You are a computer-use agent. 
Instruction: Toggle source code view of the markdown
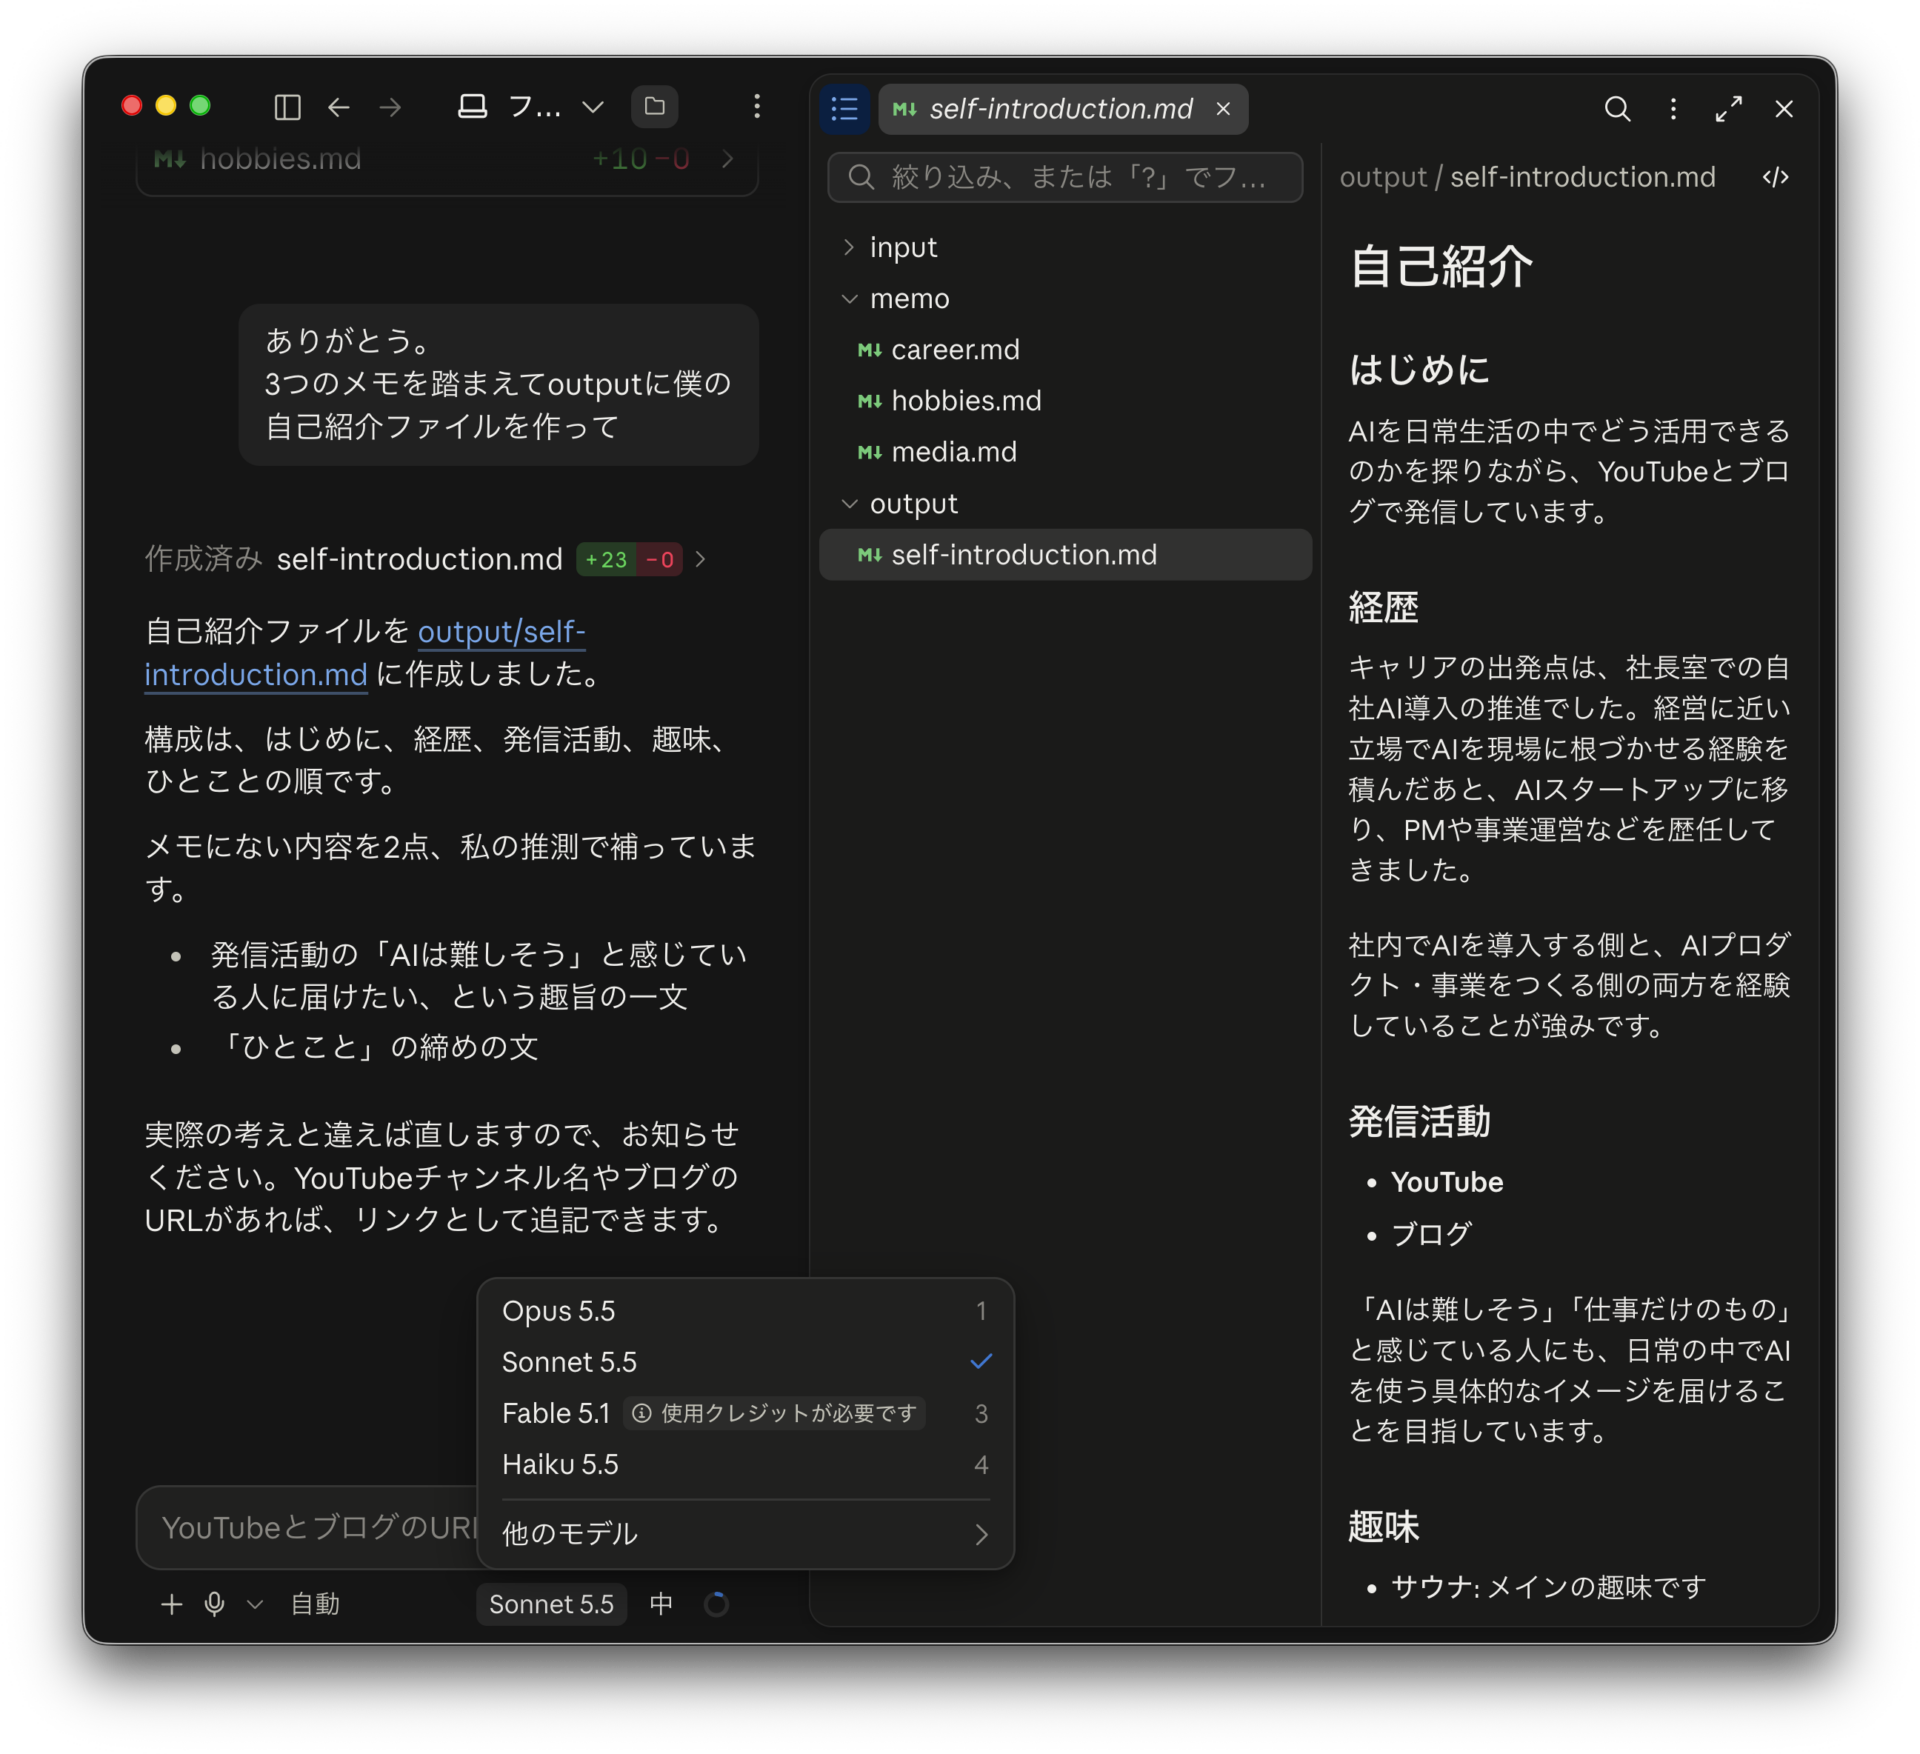click(x=1775, y=177)
